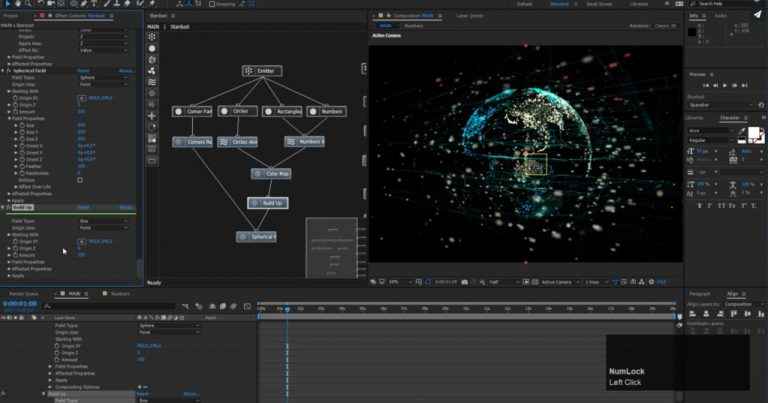
Task: Click top icon in Stardust node toolbar
Action: pyautogui.click(x=152, y=35)
